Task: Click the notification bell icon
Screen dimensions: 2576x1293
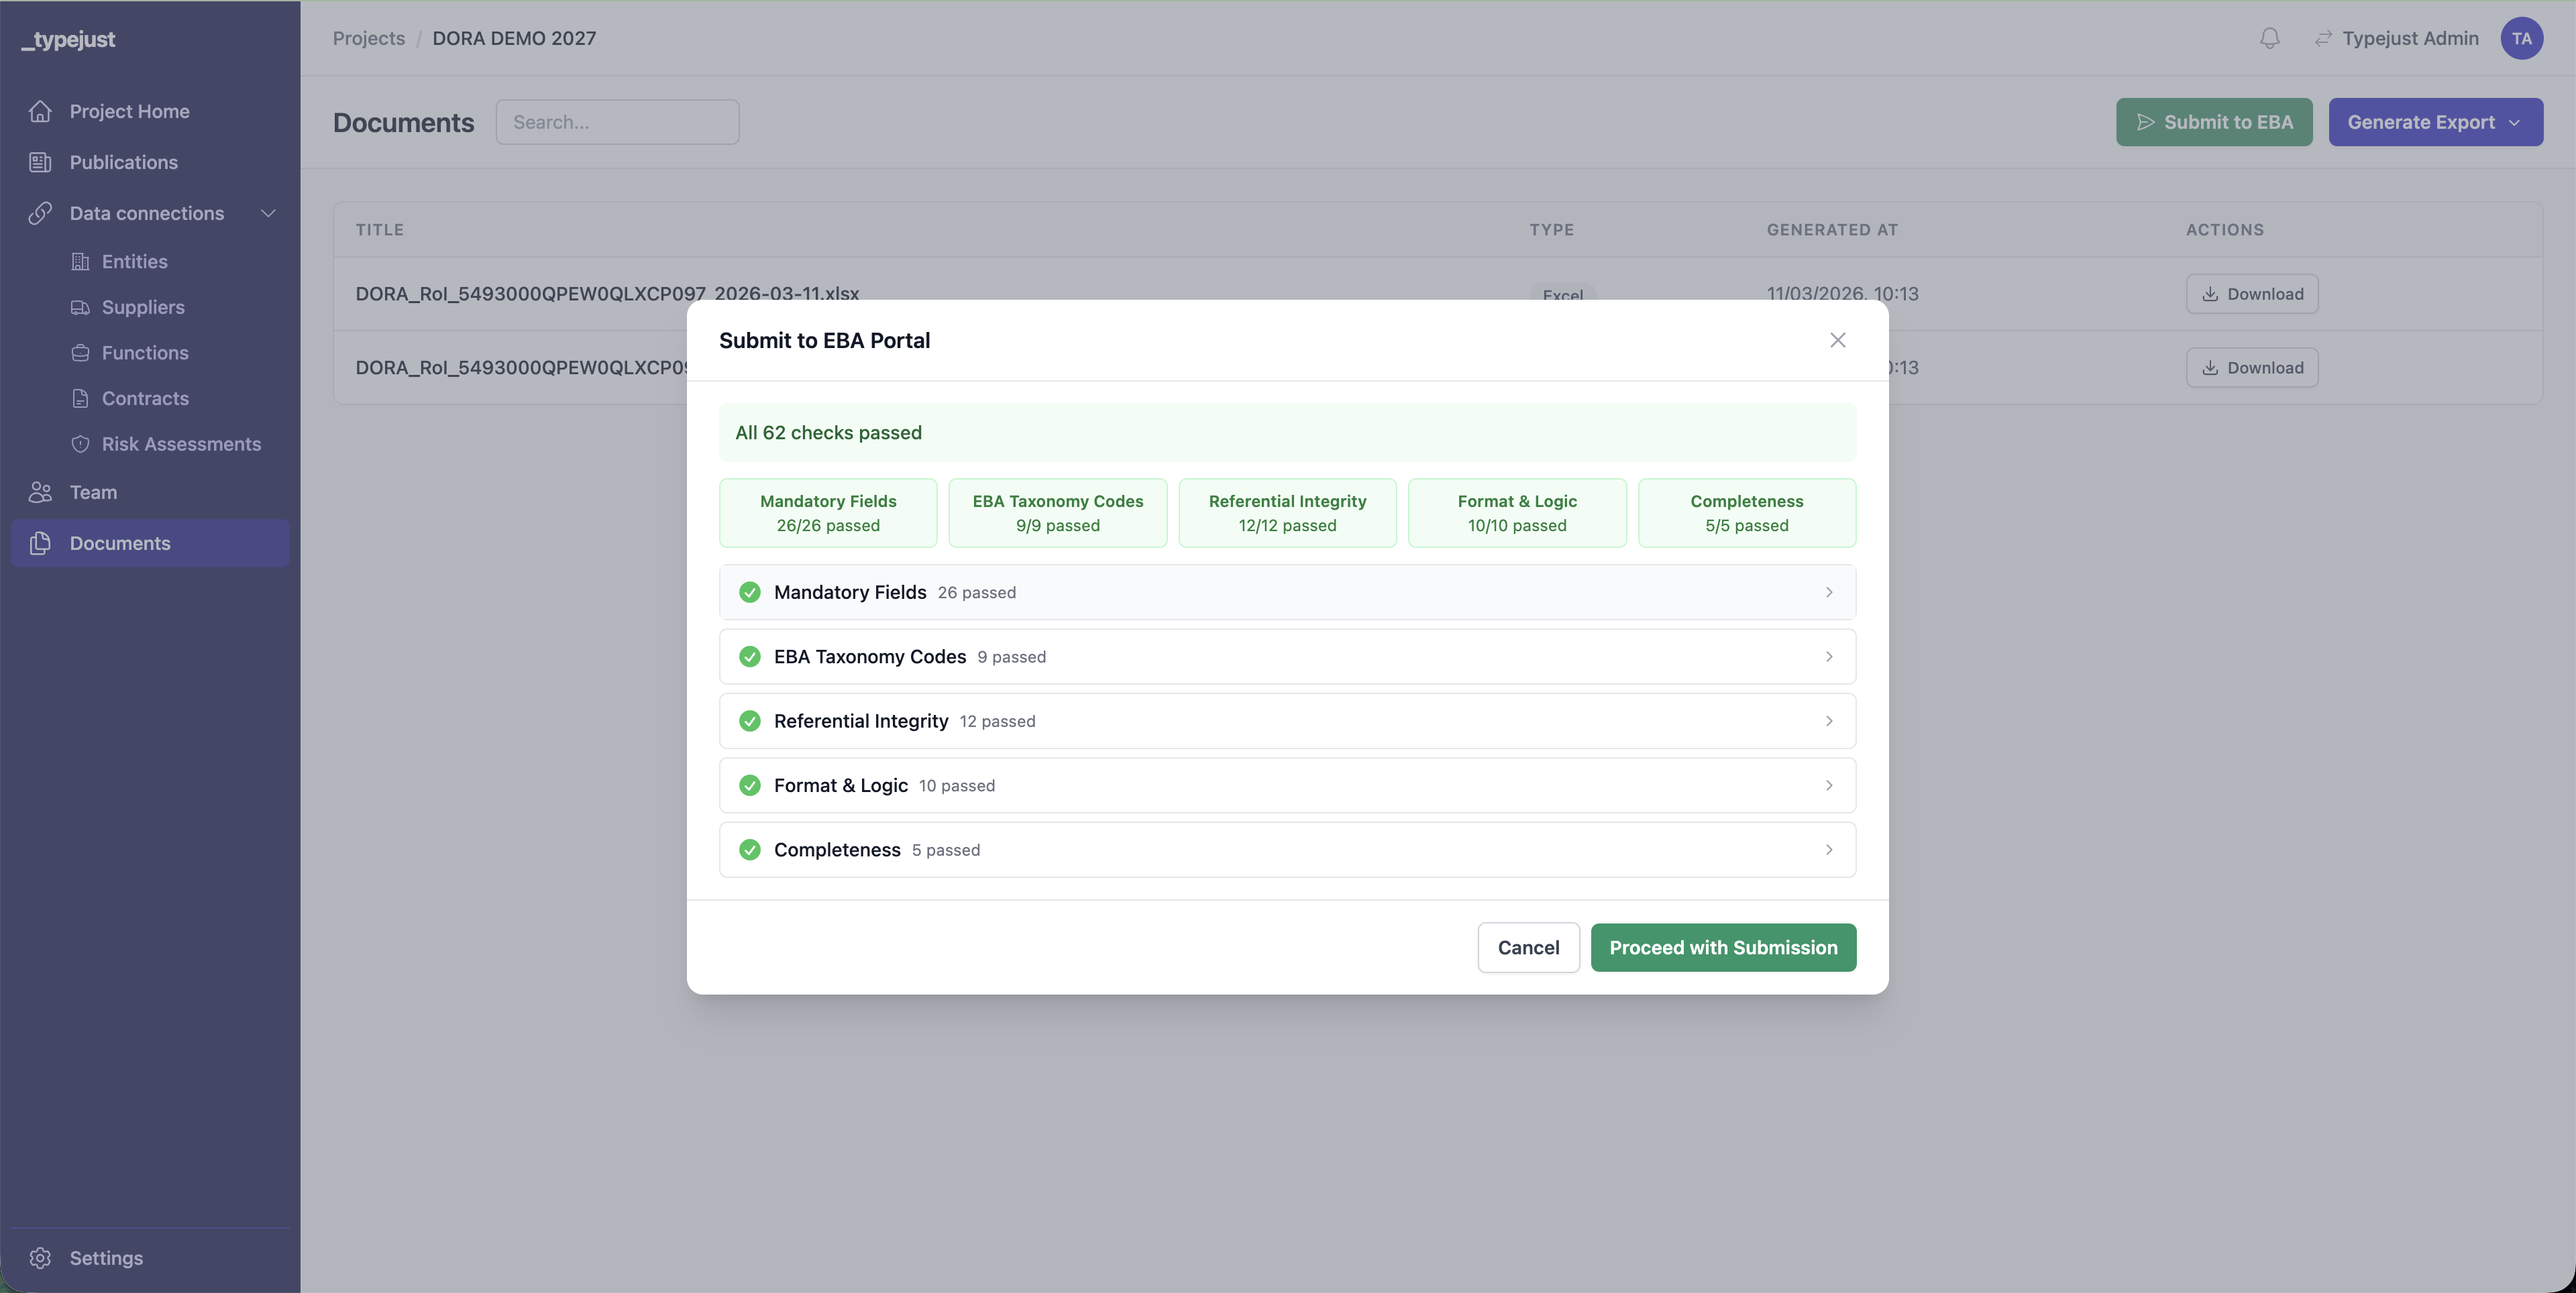Action: (2269, 38)
